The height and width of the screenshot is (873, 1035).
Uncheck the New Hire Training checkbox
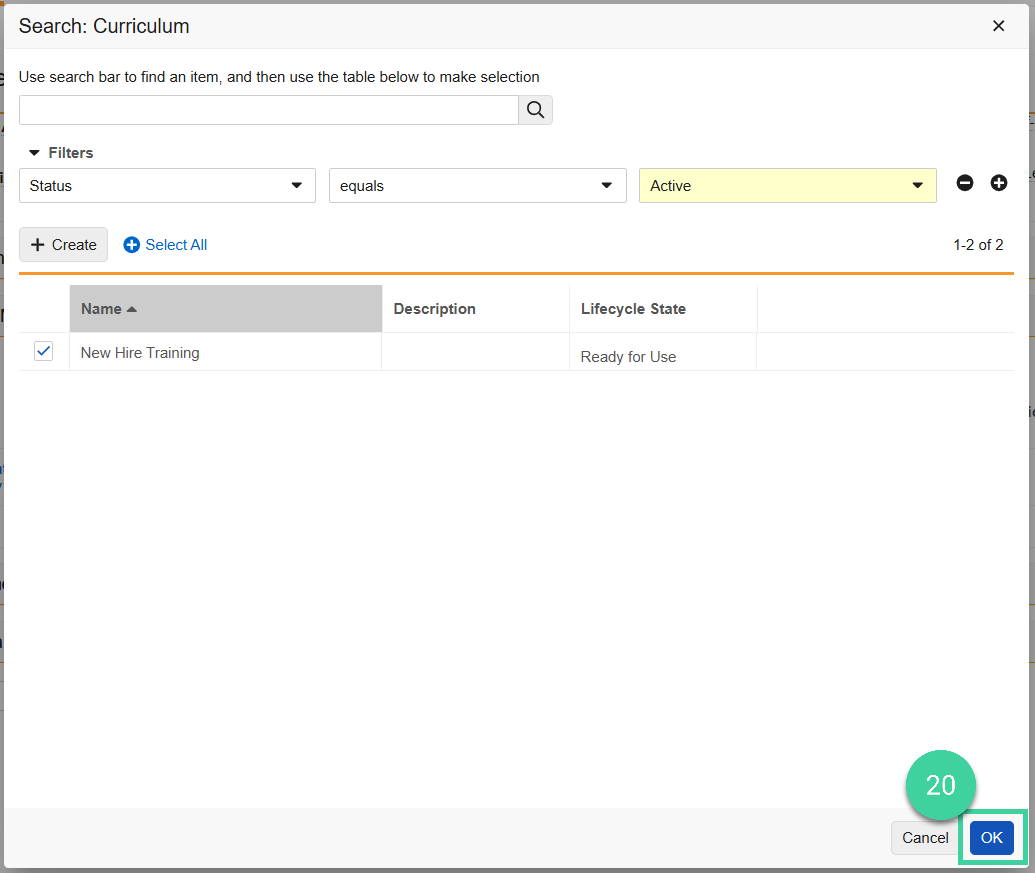pyautogui.click(x=43, y=351)
